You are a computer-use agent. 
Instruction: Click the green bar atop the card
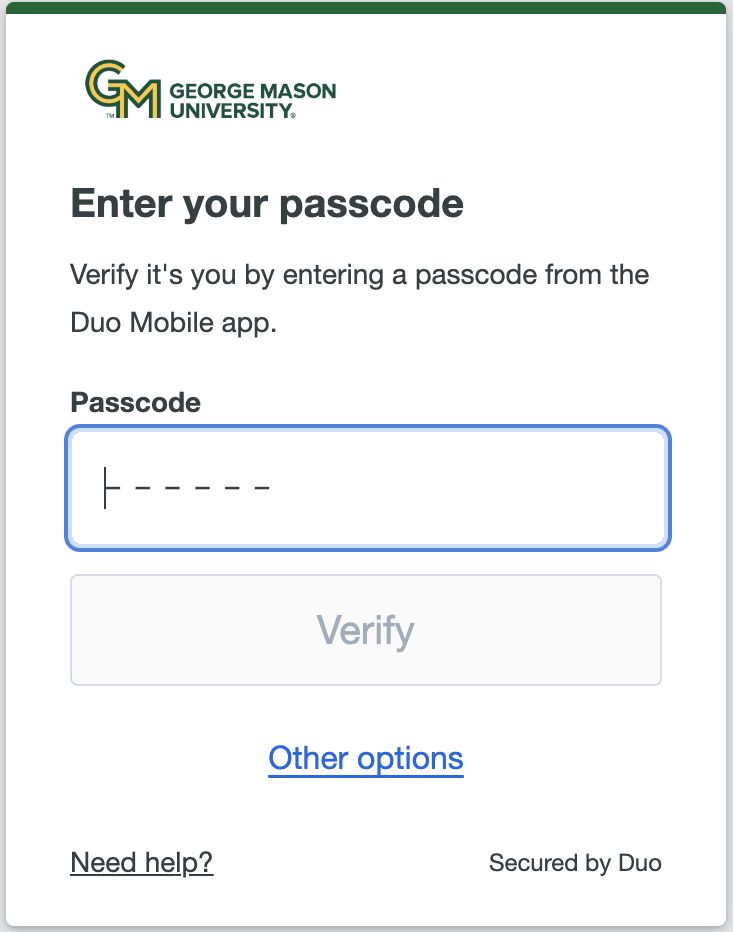[x=366, y=8]
